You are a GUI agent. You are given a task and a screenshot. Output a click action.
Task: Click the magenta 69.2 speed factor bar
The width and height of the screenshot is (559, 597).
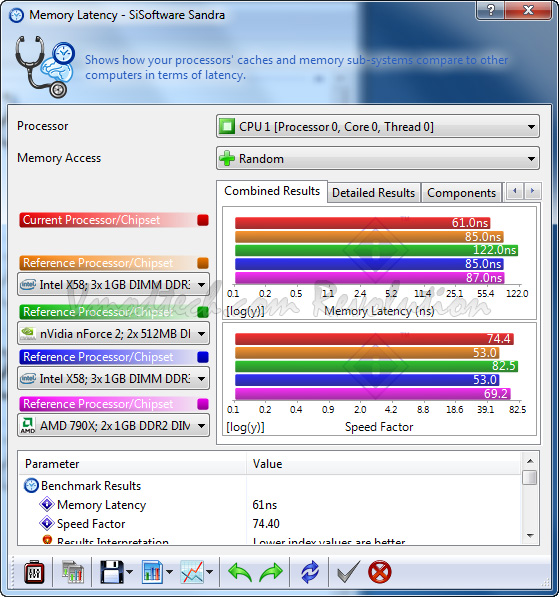[372, 394]
